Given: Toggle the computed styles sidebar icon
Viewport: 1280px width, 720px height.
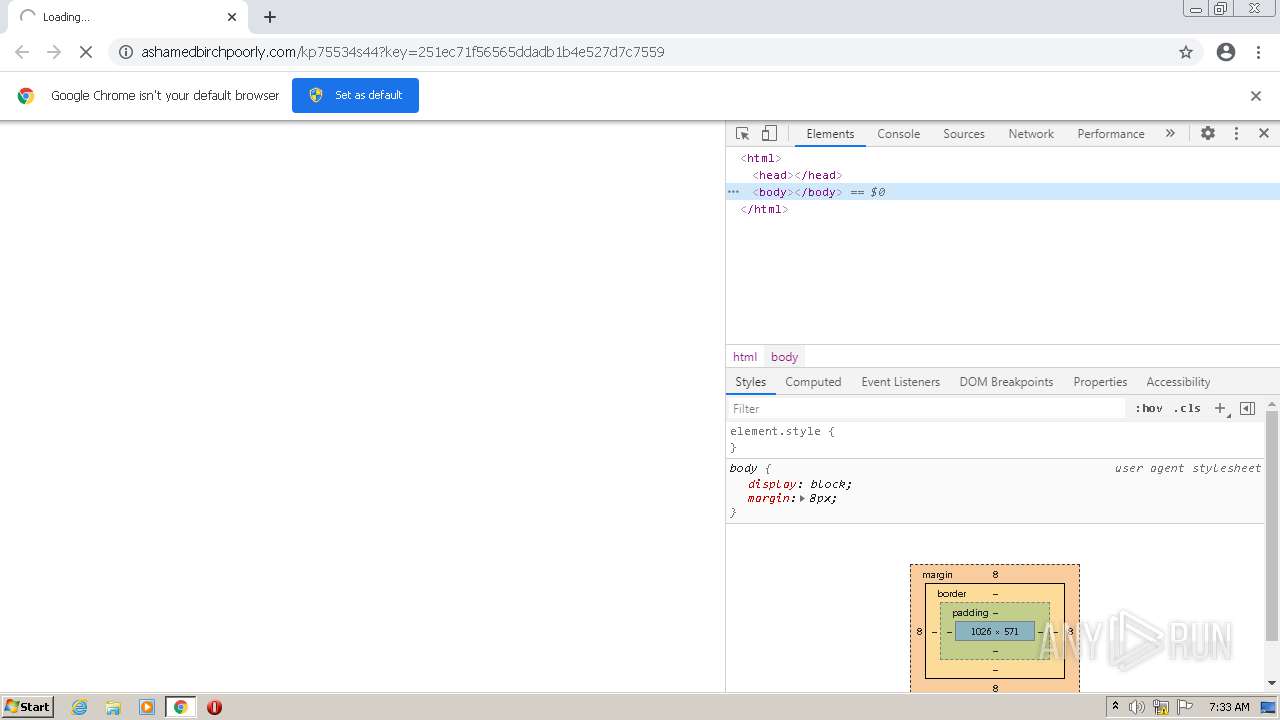Looking at the screenshot, I should [x=1247, y=408].
